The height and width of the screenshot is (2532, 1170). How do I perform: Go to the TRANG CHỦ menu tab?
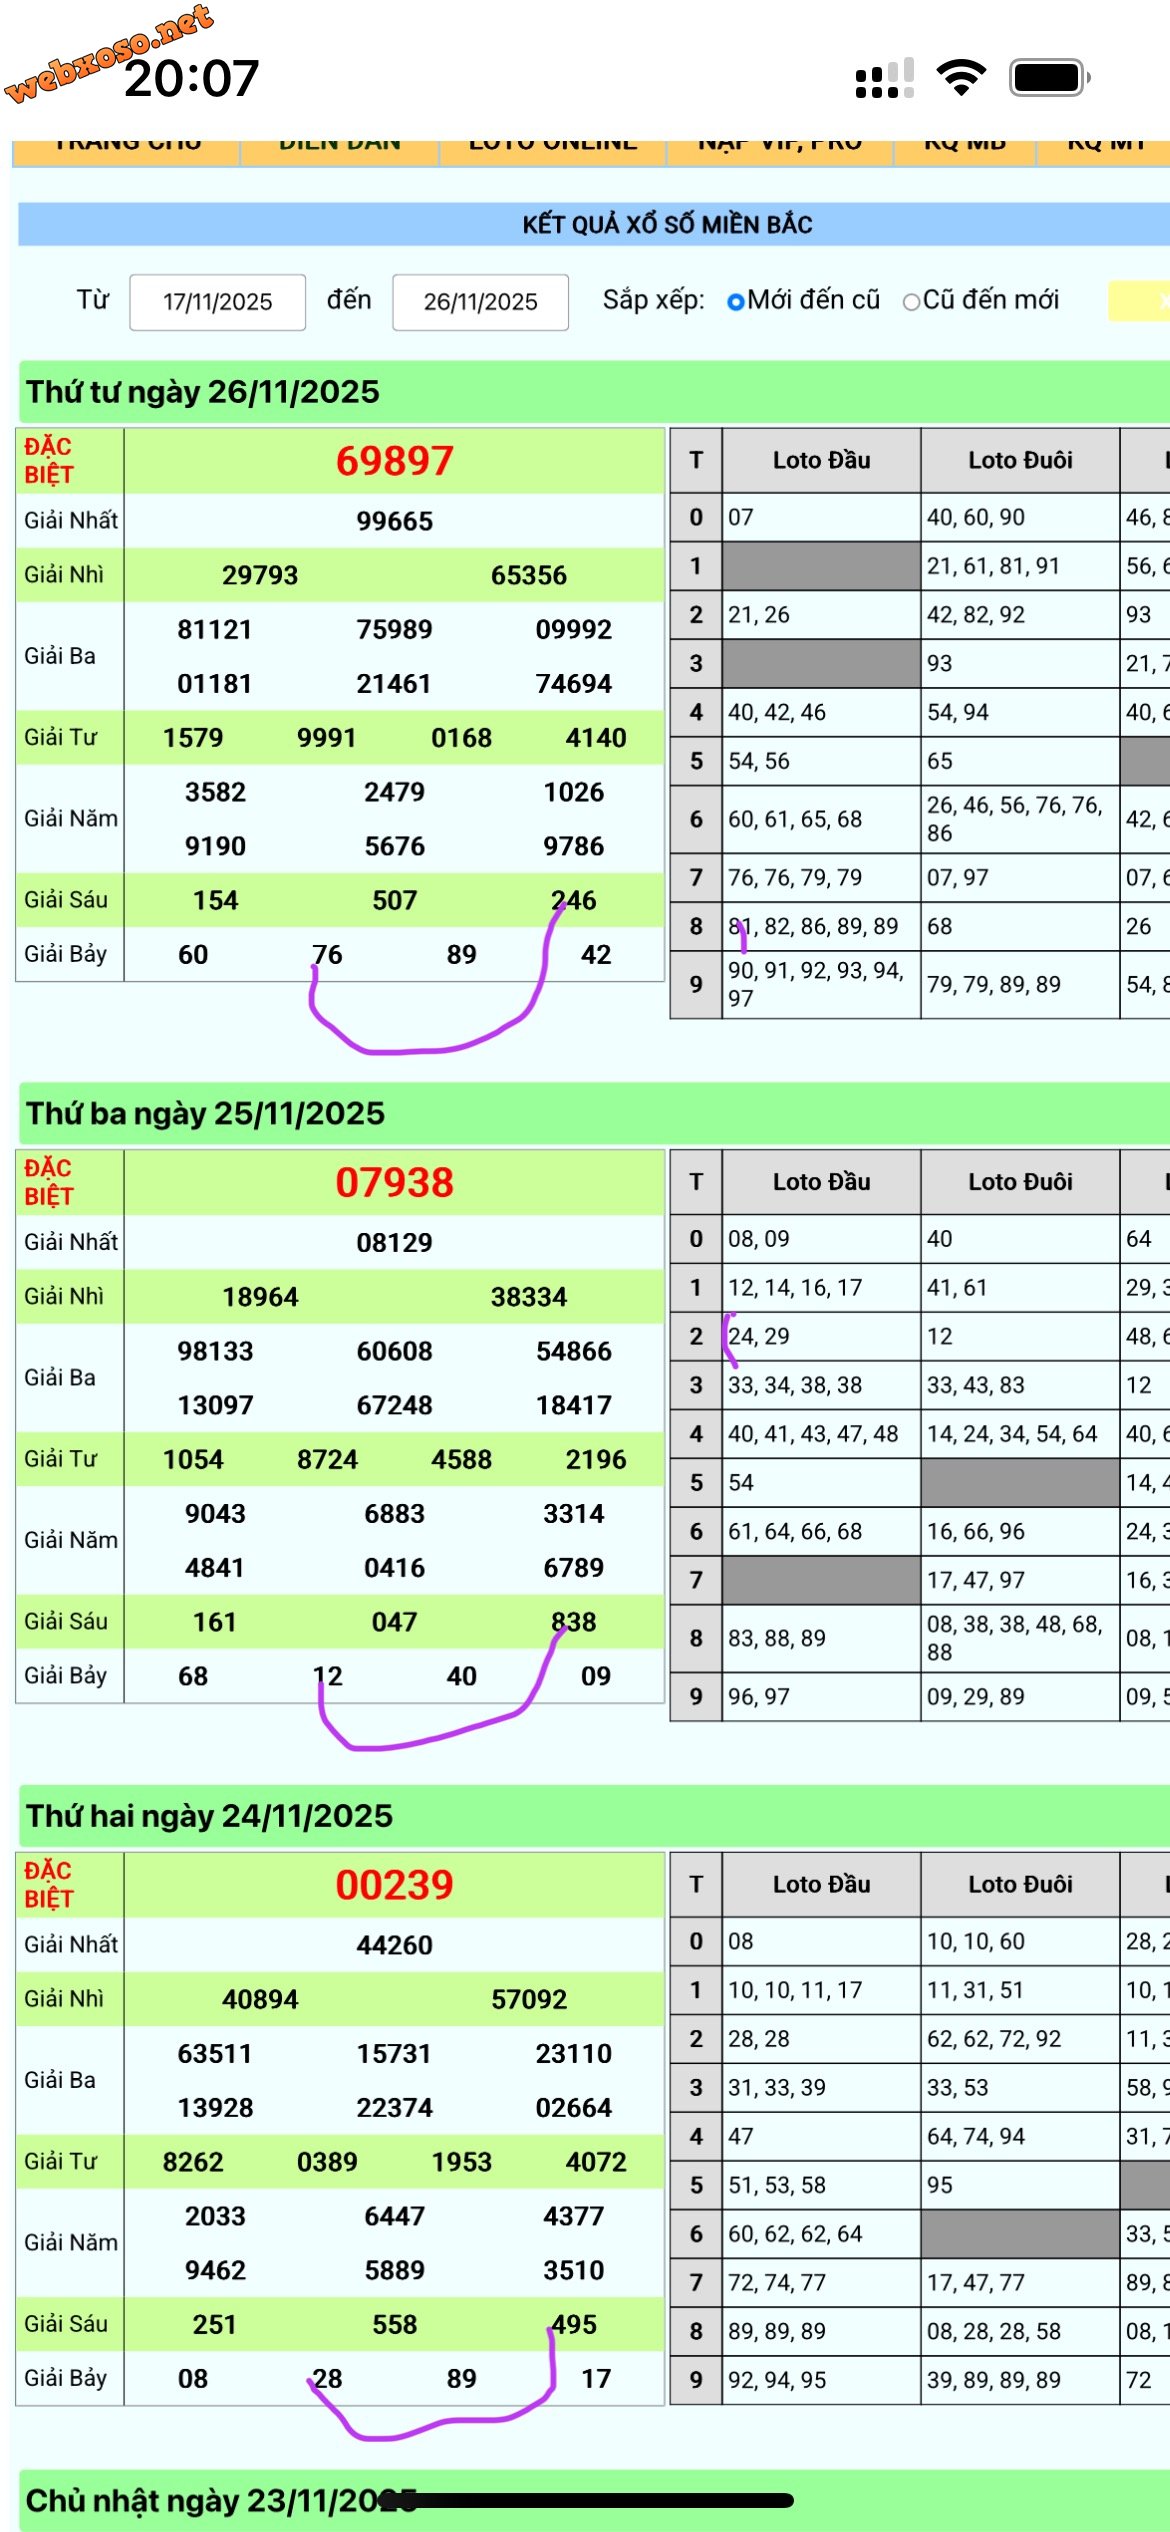pos(127,147)
